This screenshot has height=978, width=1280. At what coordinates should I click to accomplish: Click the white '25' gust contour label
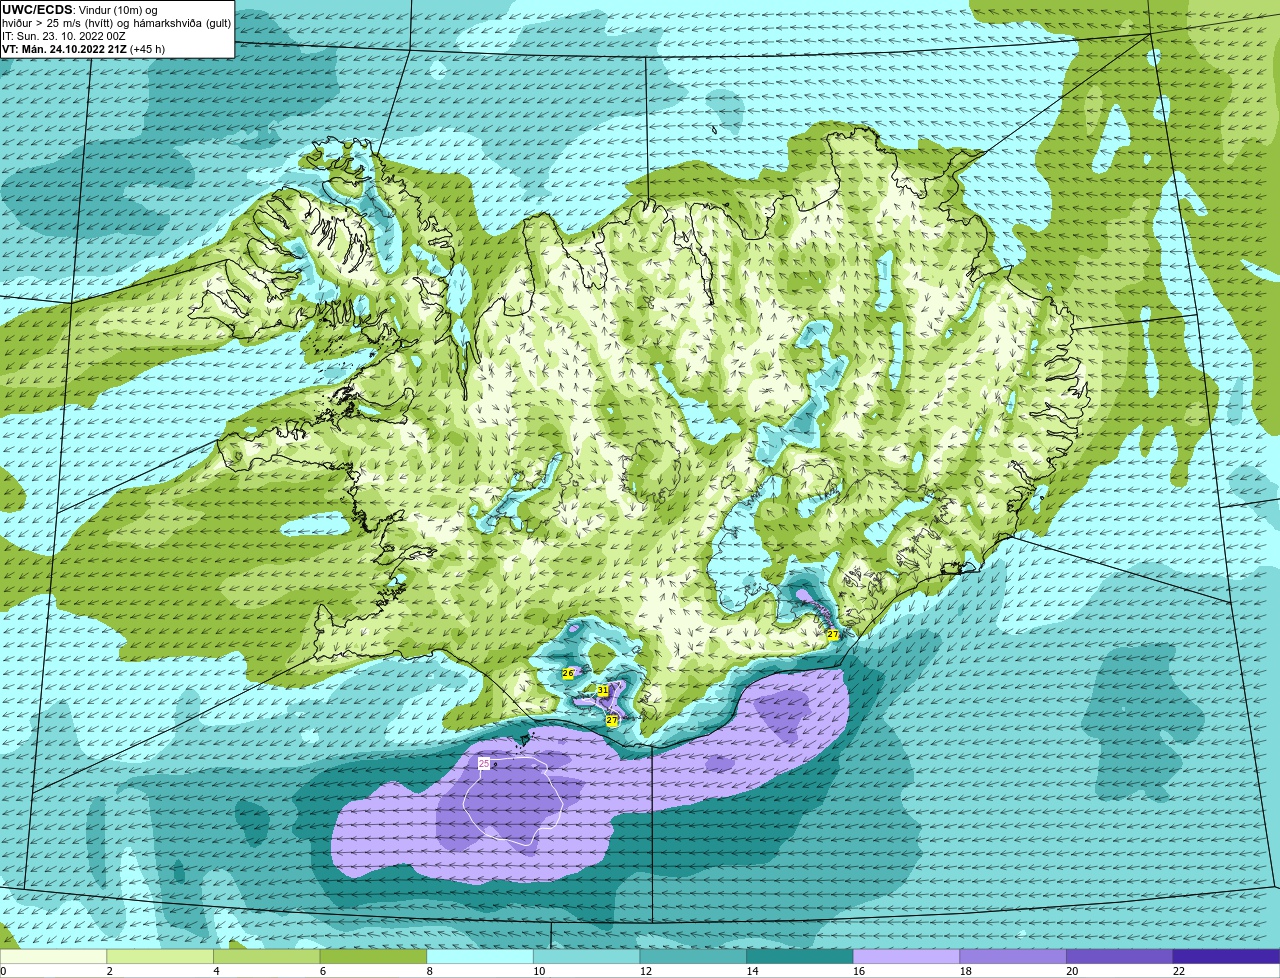tap(484, 763)
